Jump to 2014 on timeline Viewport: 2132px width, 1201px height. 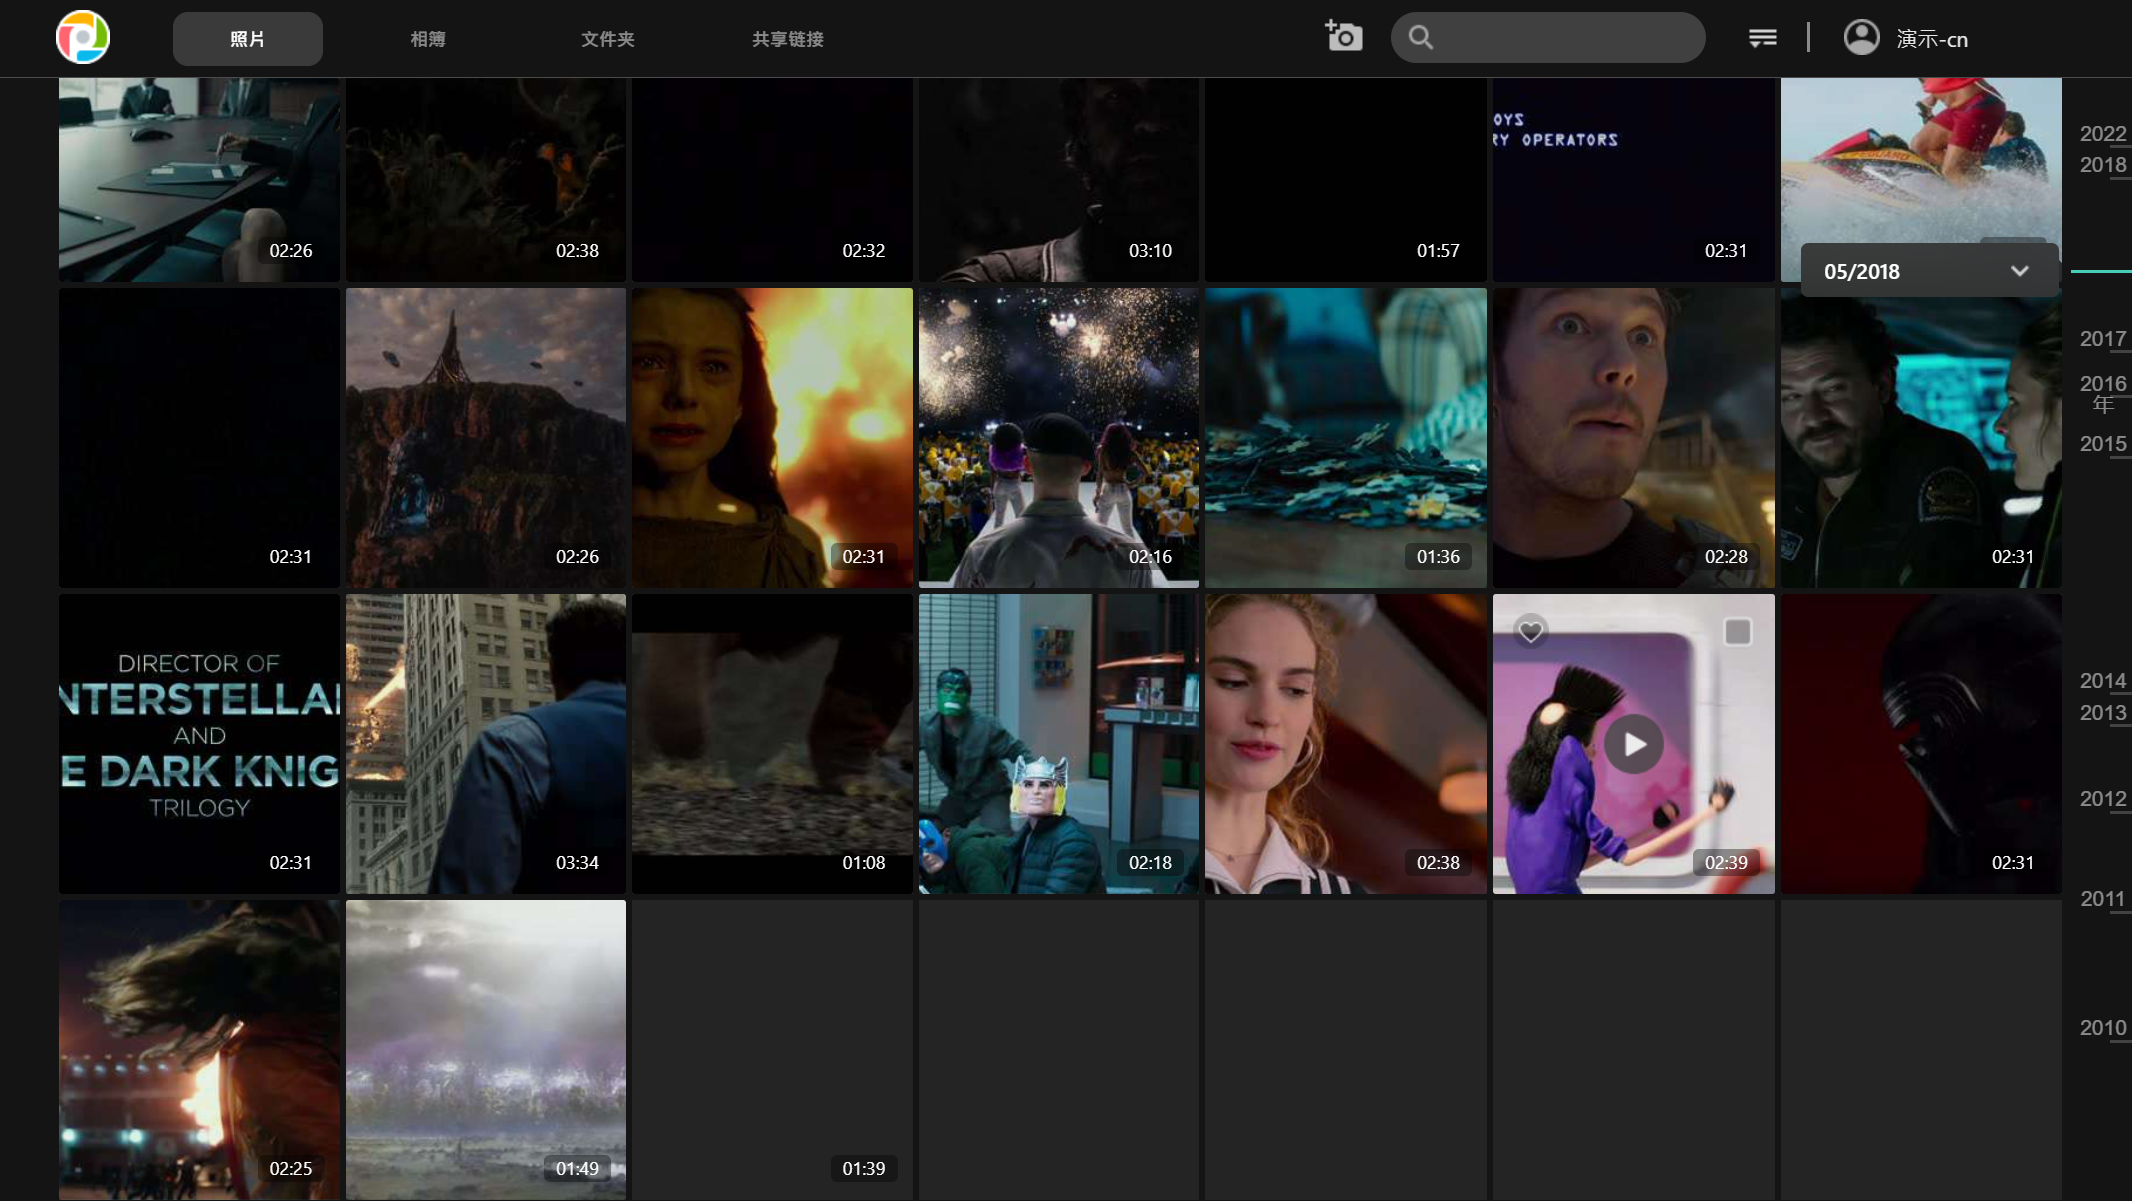pos(2103,681)
